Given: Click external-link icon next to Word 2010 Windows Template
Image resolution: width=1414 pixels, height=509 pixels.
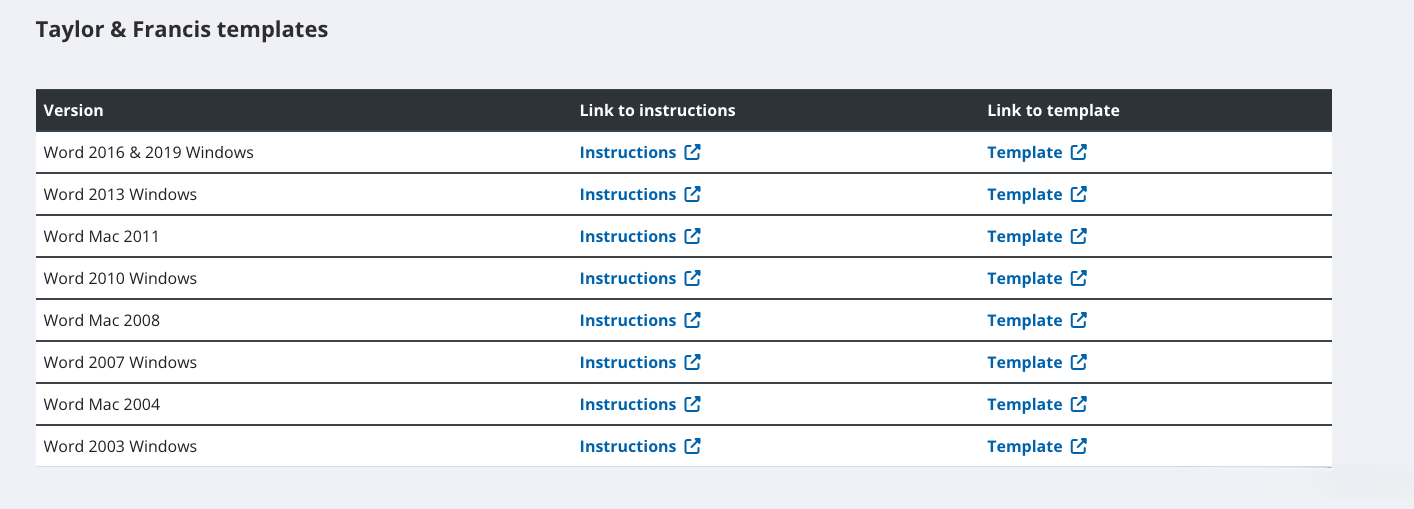Looking at the screenshot, I should click(x=1078, y=279).
